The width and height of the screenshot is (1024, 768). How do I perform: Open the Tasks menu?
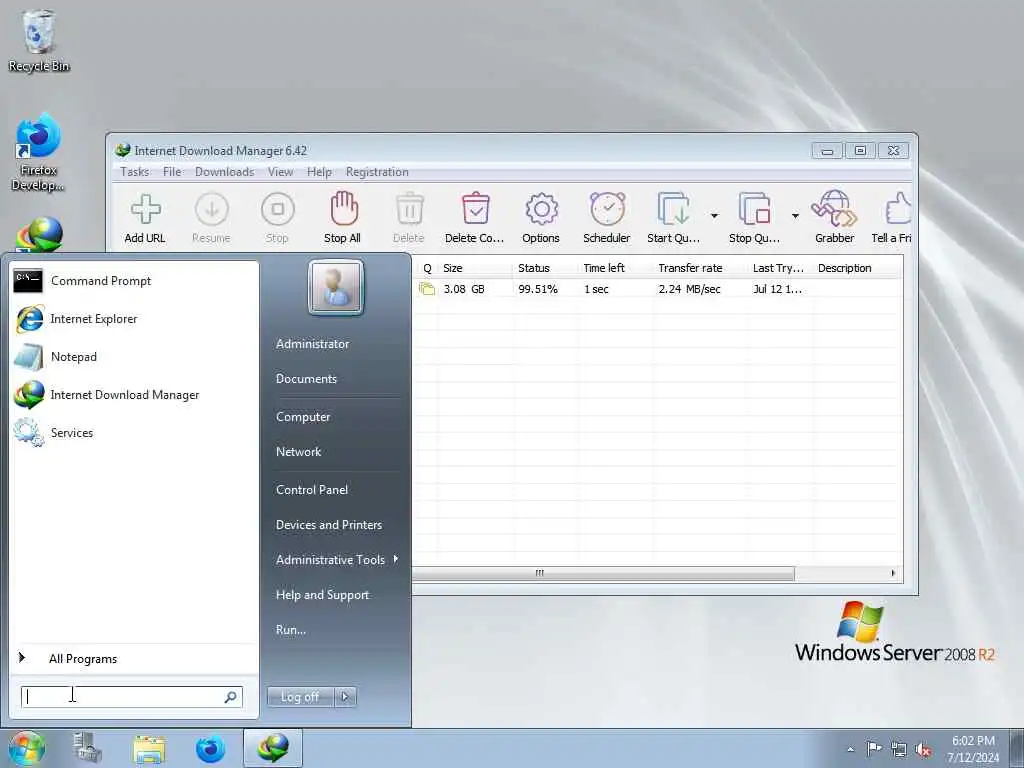point(135,172)
